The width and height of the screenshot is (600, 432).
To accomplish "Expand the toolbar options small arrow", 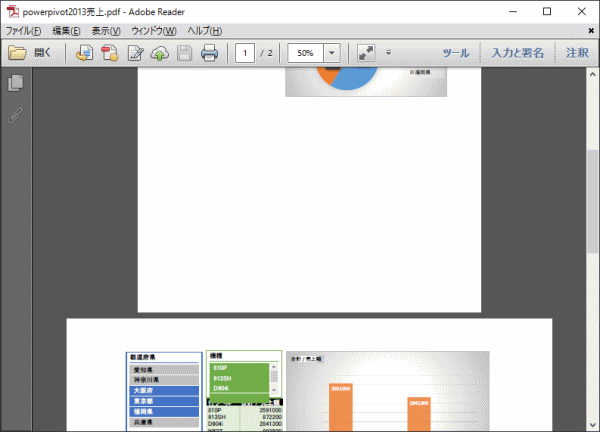I will point(388,52).
